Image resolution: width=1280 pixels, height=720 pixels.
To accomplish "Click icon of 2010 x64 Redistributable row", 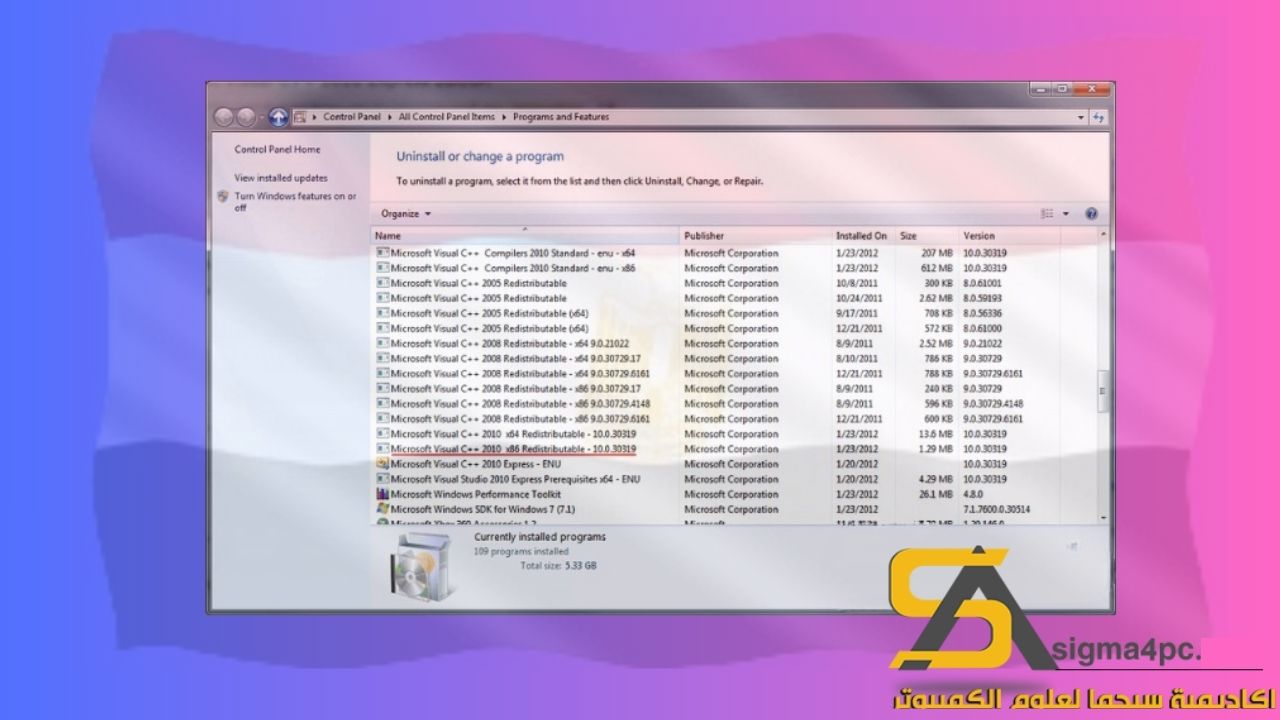I will point(382,434).
